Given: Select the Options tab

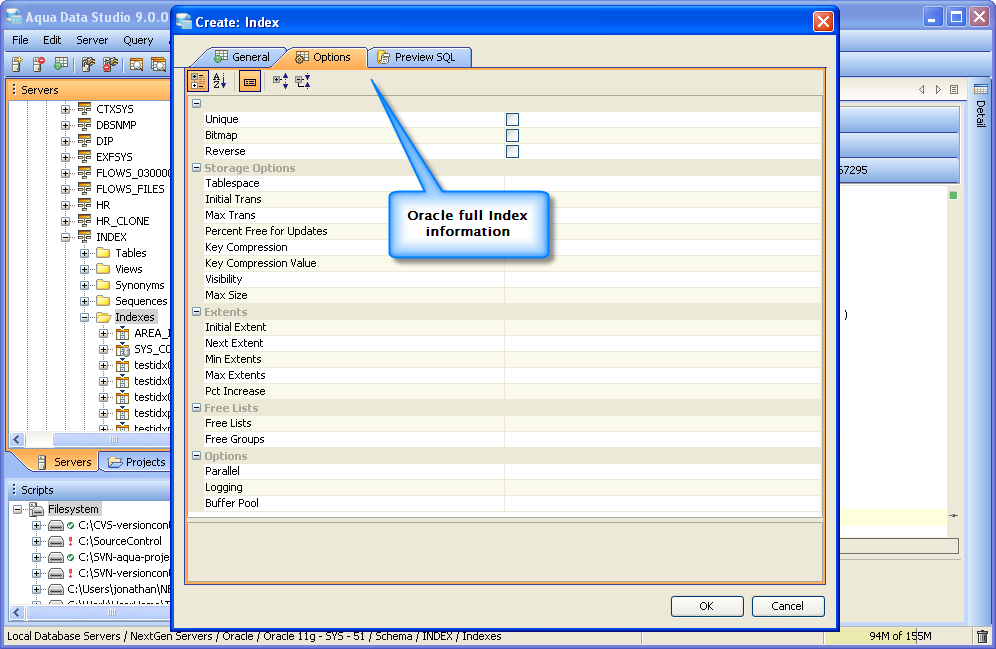Looking at the screenshot, I should tap(323, 57).
